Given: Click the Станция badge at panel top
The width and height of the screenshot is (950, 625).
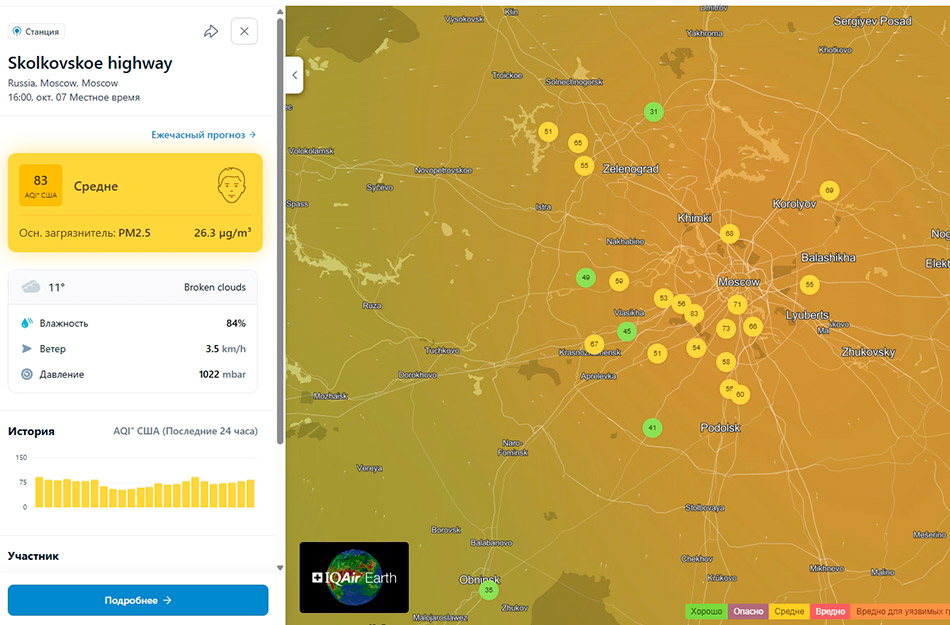Looking at the screenshot, I should click(37, 32).
